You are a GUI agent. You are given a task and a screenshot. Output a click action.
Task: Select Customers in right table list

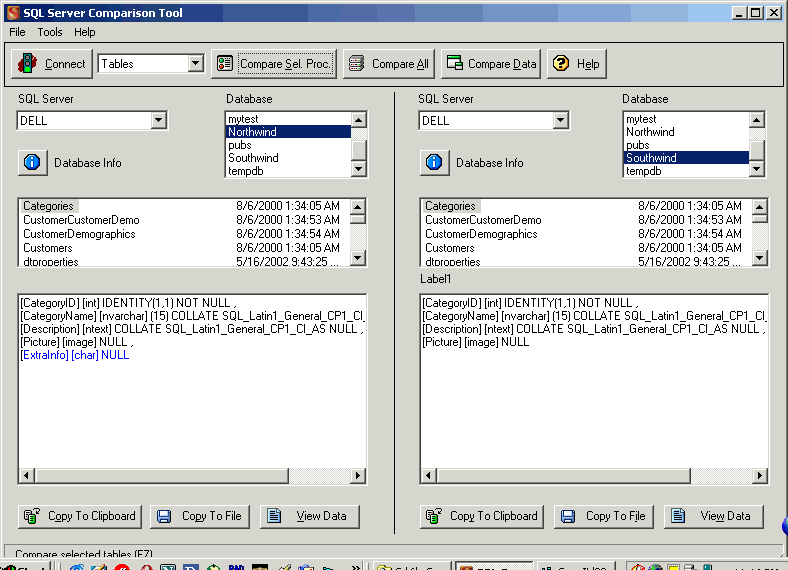click(450, 248)
